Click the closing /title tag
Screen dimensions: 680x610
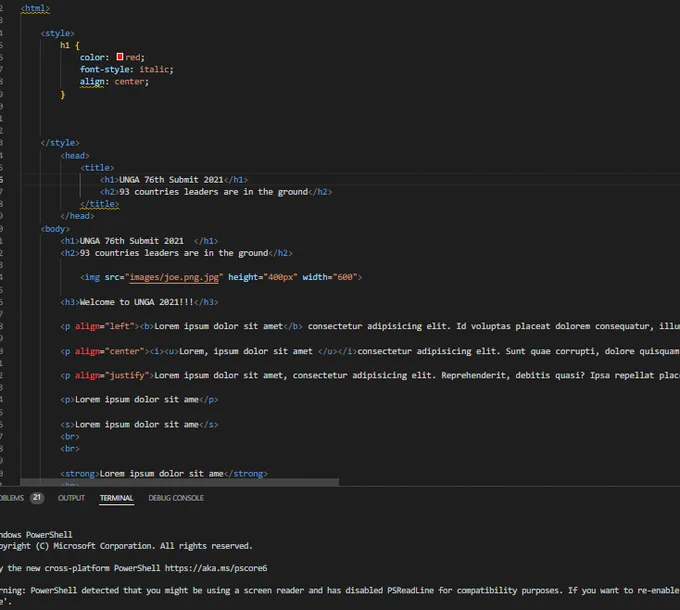click(99, 204)
